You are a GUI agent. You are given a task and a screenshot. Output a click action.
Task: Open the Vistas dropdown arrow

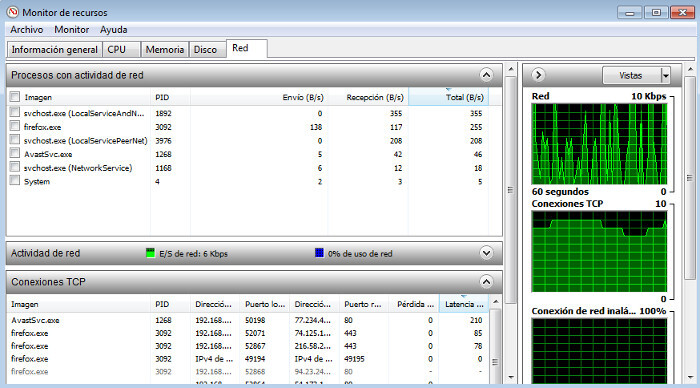(665, 75)
